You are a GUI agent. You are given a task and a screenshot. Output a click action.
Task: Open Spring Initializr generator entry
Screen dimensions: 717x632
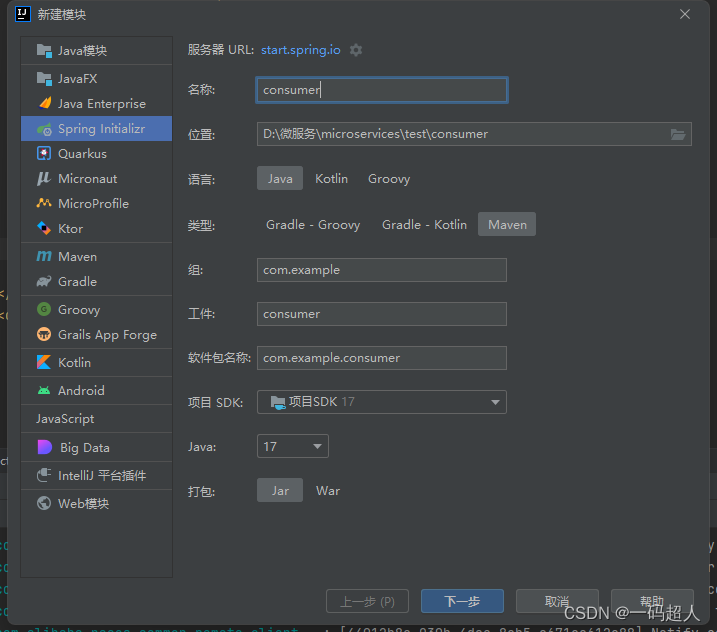point(96,129)
